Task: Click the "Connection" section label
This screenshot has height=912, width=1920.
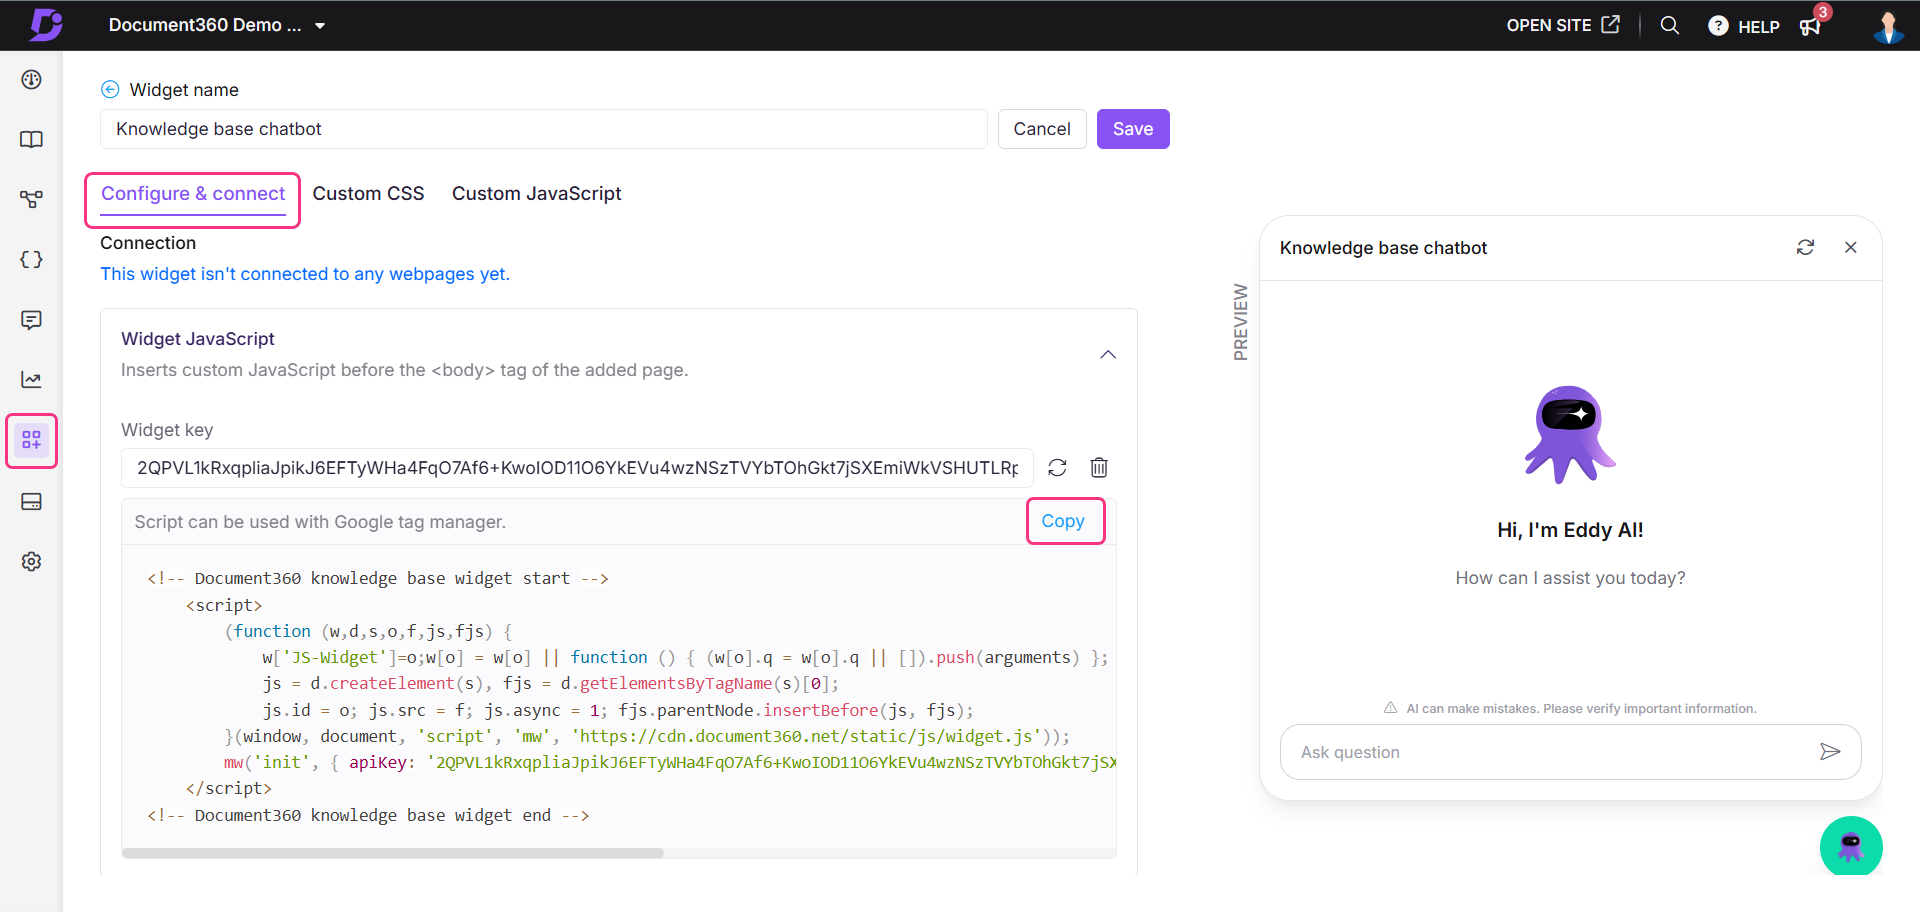Action: click(x=148, y=243)
